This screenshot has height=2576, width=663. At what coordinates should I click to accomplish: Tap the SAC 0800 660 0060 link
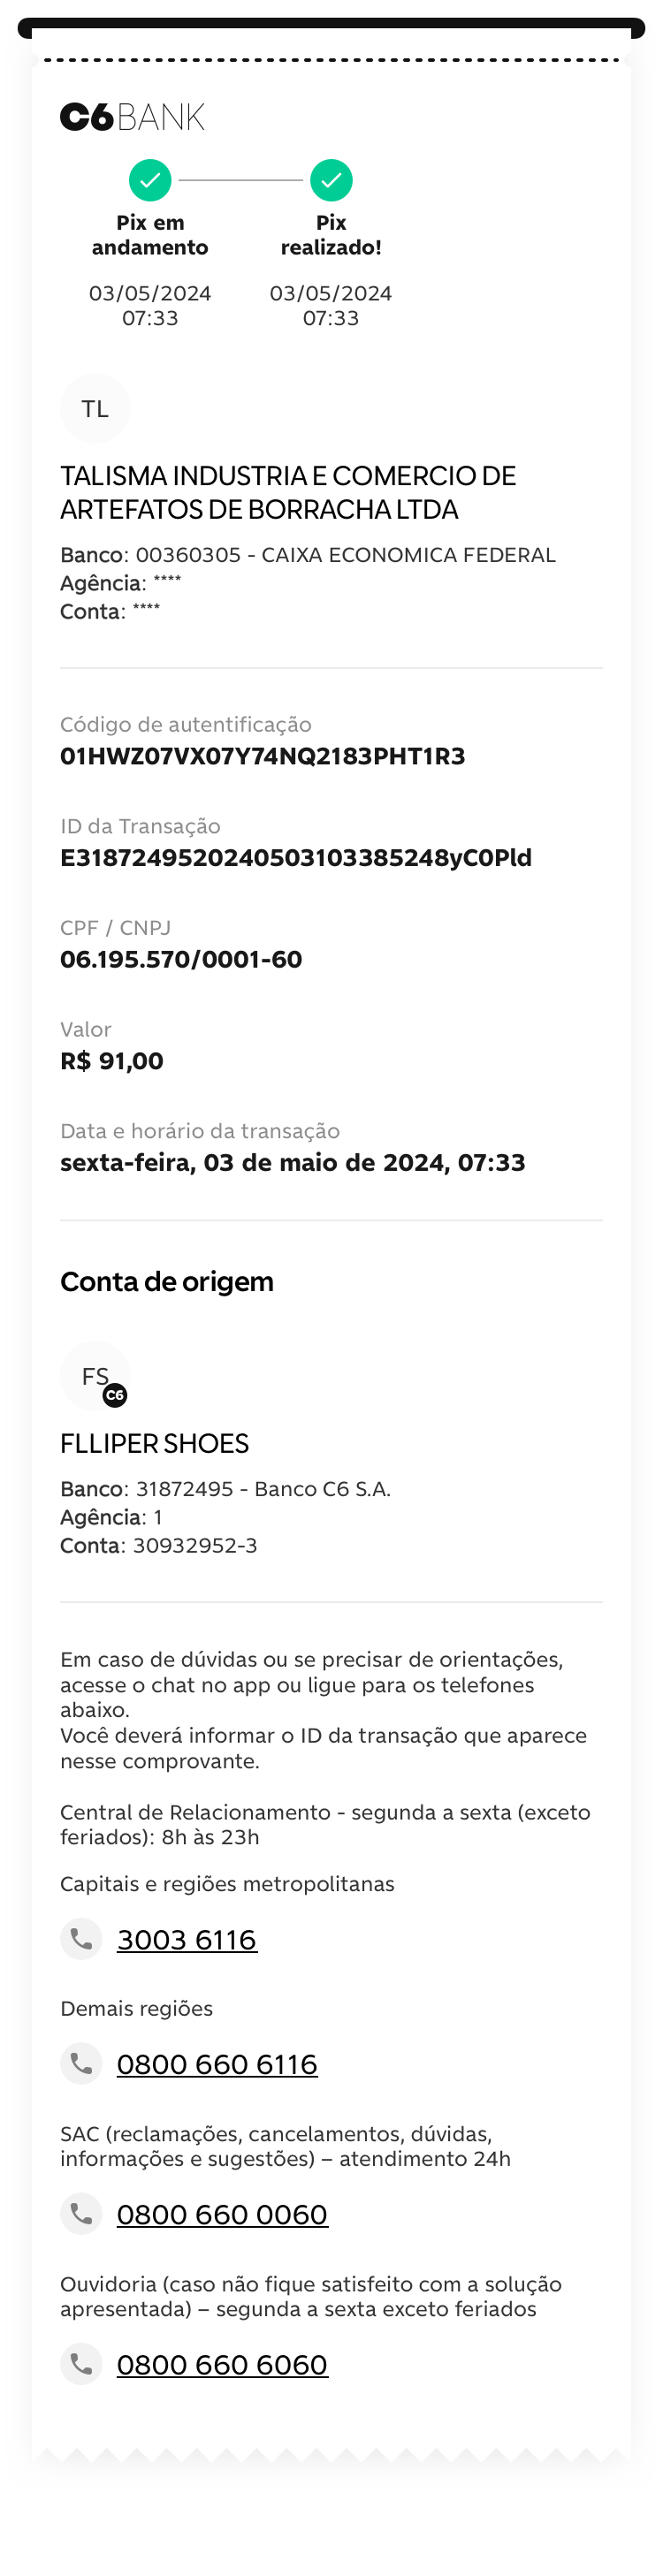(x=222, y=2215)
